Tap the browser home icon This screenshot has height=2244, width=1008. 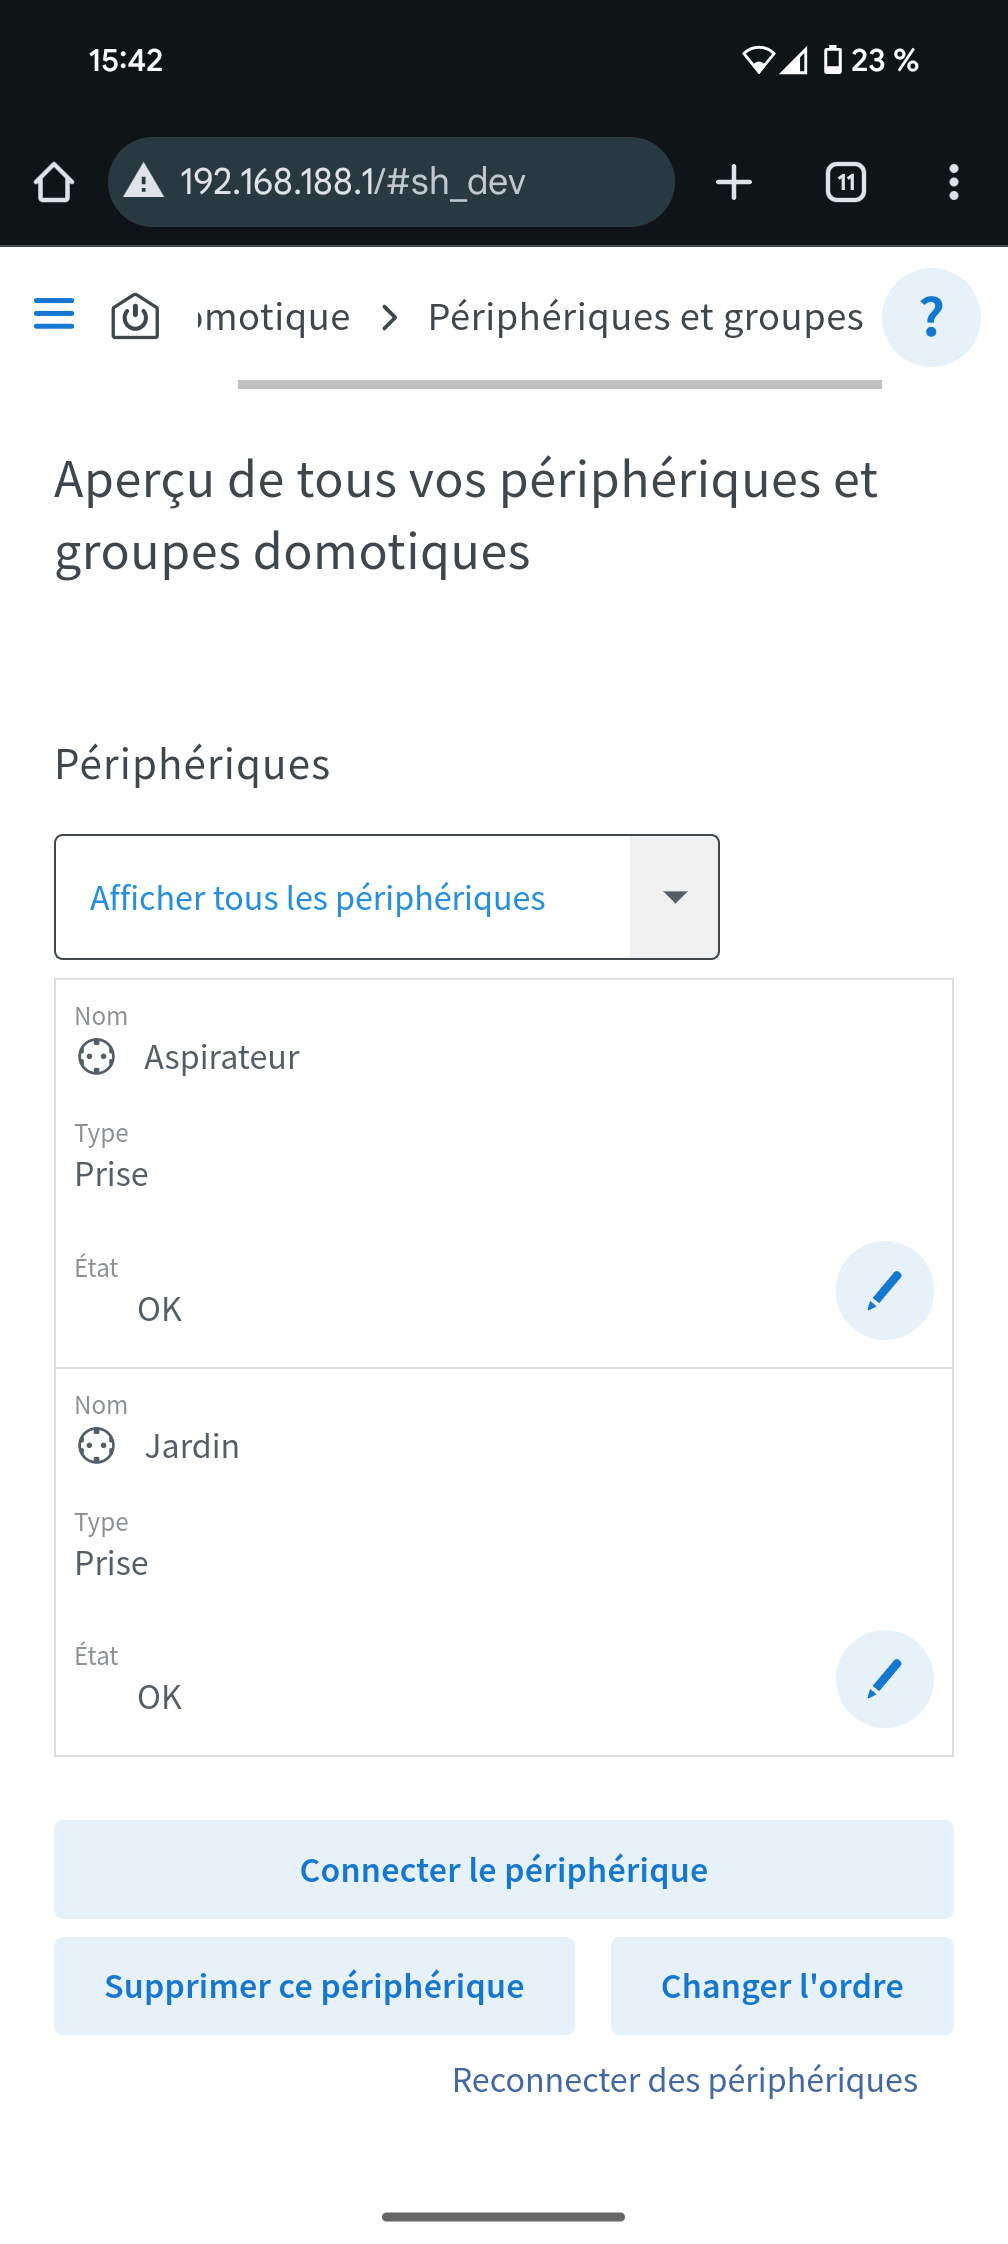(x=54, y=182)
